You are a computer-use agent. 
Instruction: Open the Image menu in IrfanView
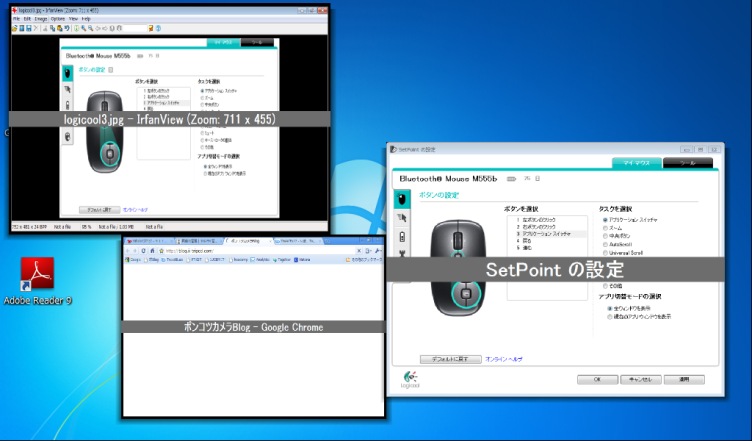point(41,19)
